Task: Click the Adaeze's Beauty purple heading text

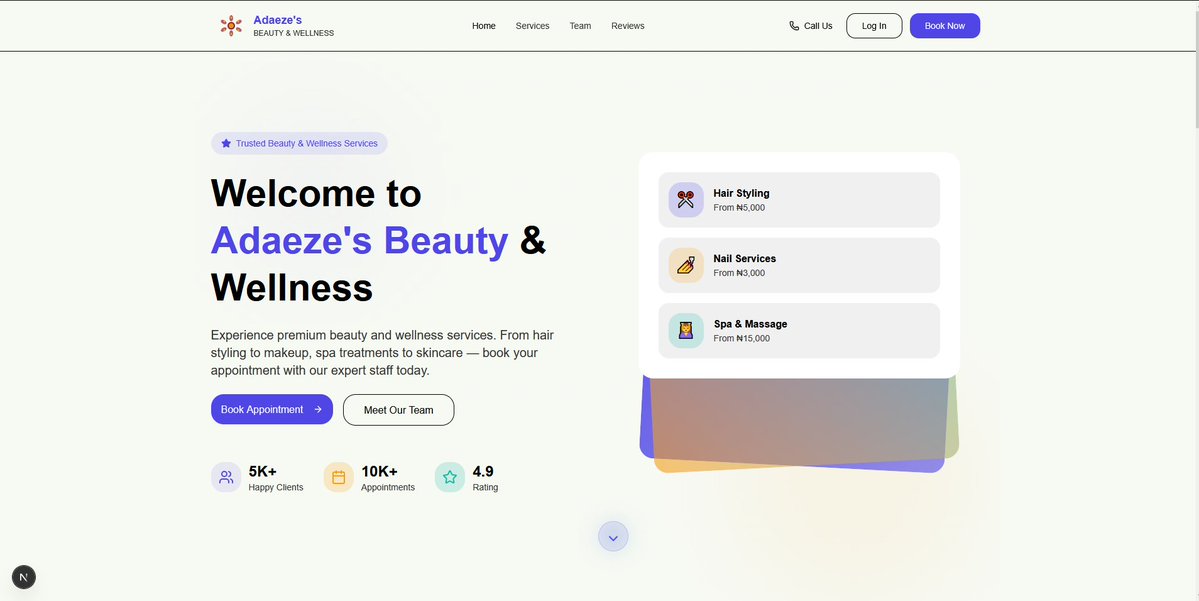Action: (x=359, y=240)
